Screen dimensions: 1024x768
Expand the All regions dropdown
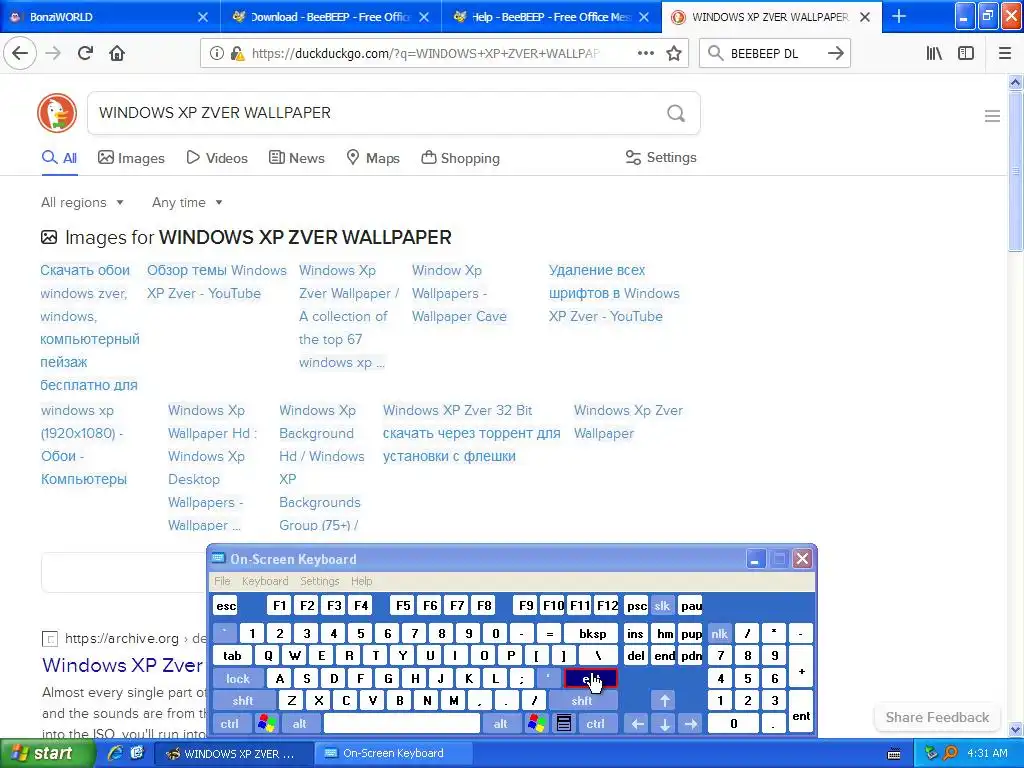point(82,202)
